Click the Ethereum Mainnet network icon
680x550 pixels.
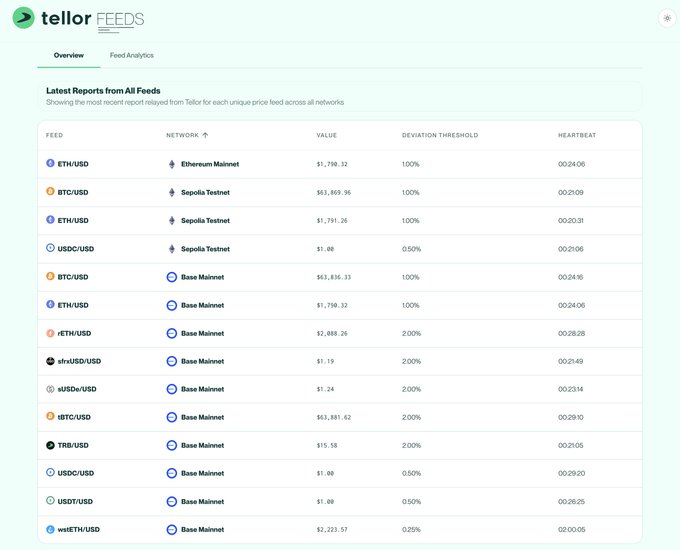[172, 164]
